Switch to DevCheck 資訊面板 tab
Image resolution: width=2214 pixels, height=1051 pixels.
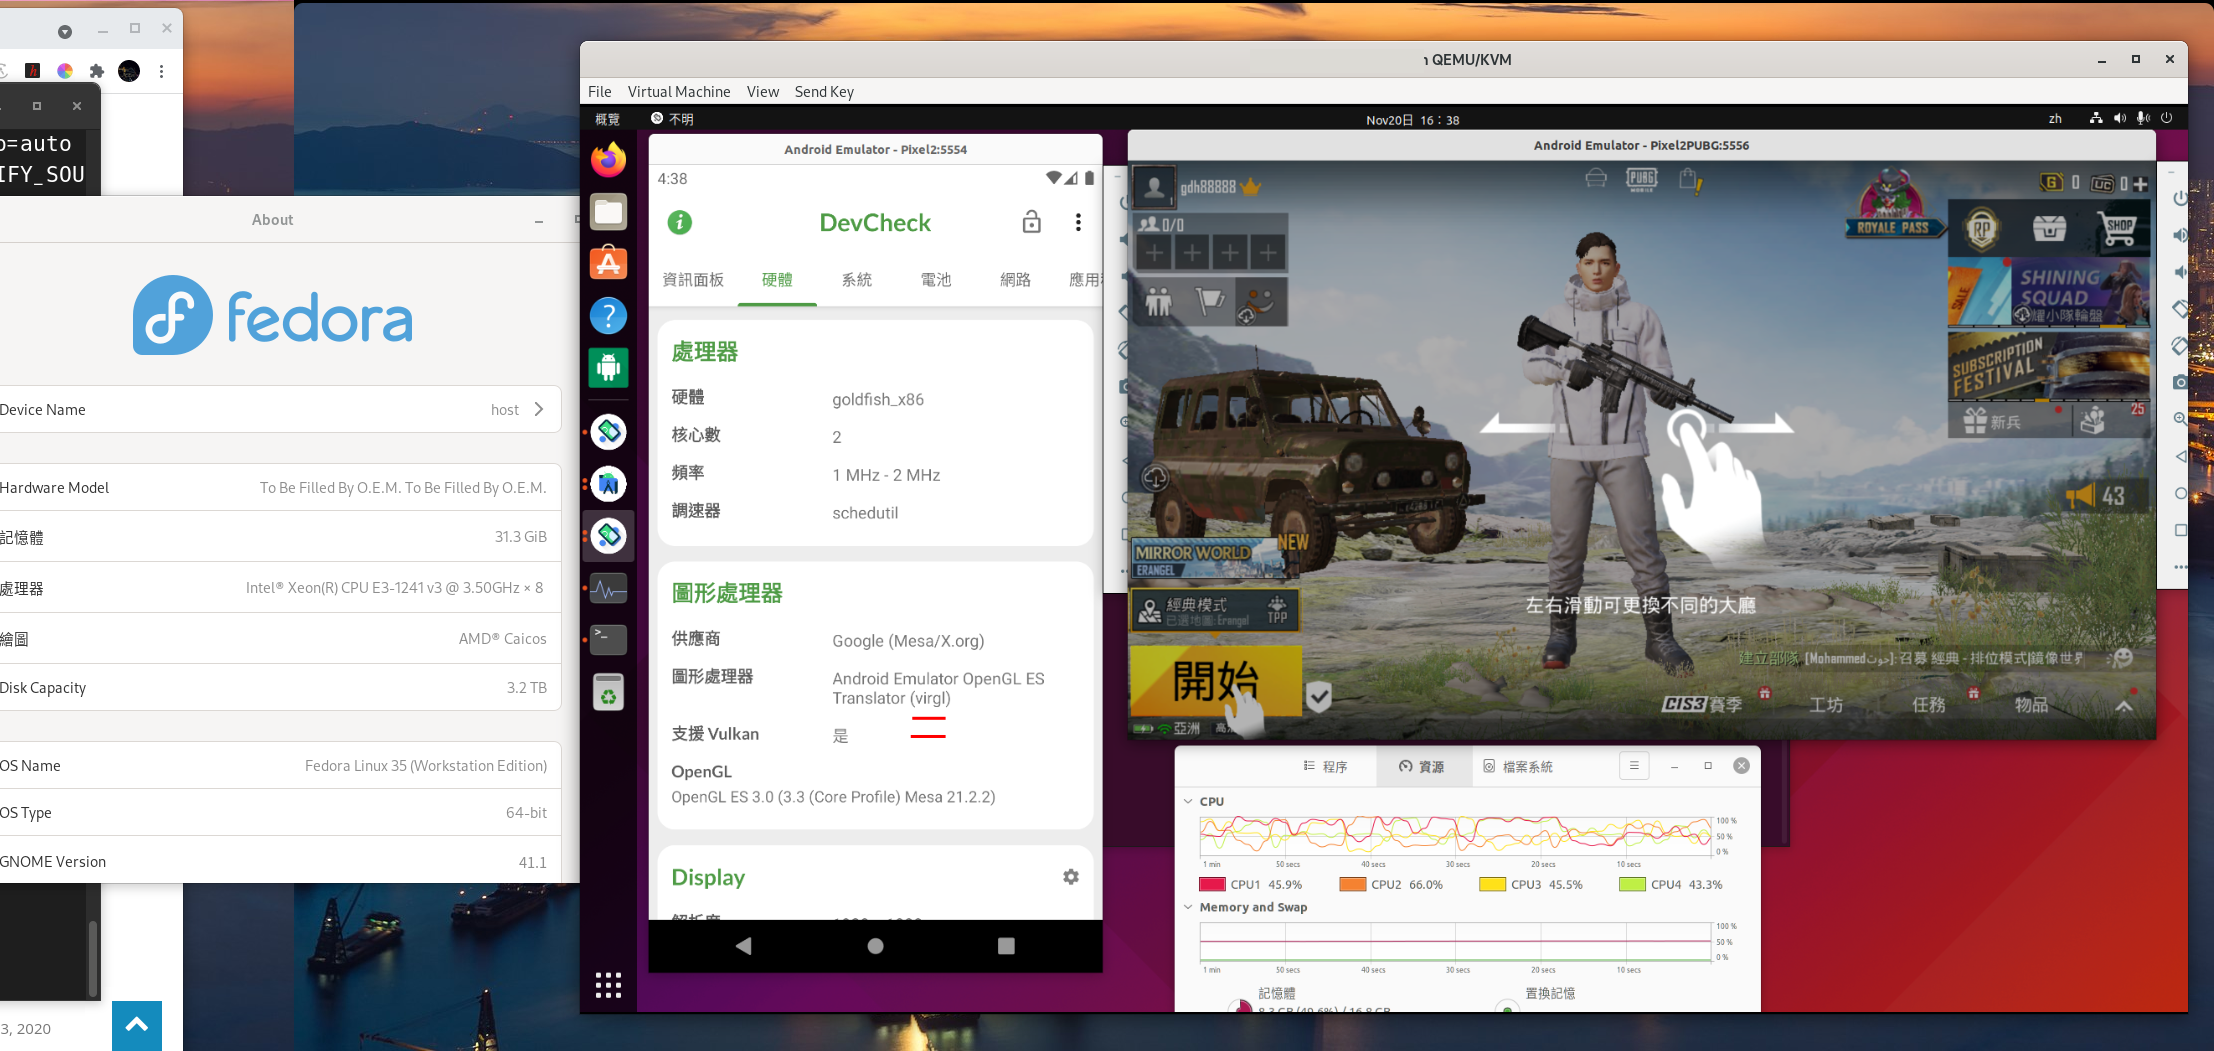tap(693, 279)
